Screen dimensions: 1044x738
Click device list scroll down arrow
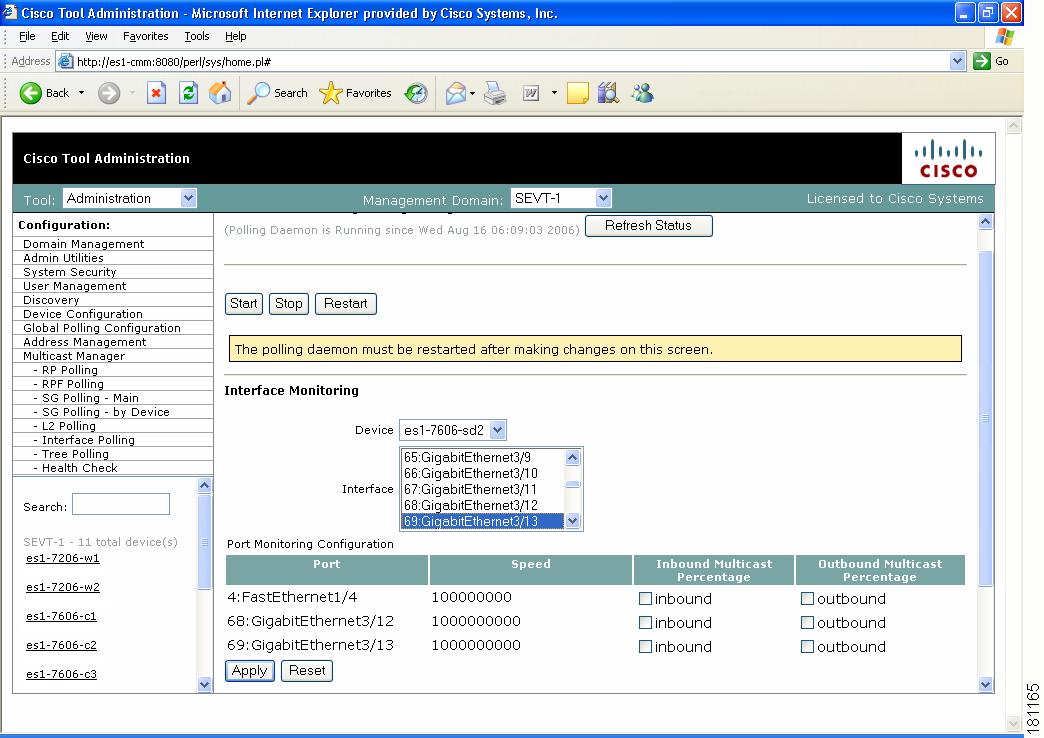point(204,684)
